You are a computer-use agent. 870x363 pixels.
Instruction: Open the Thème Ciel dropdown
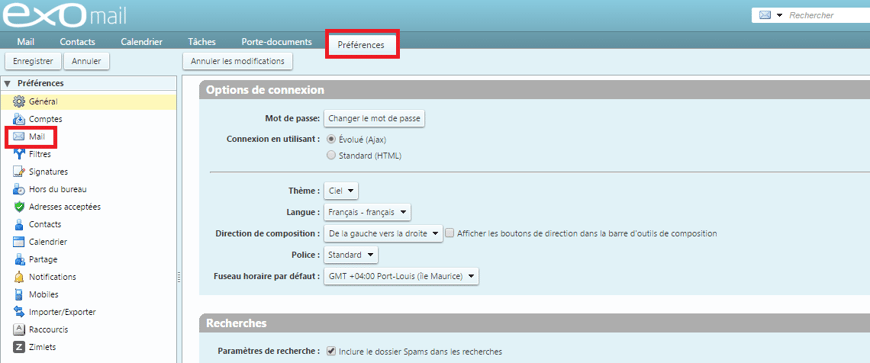(341, 191)
